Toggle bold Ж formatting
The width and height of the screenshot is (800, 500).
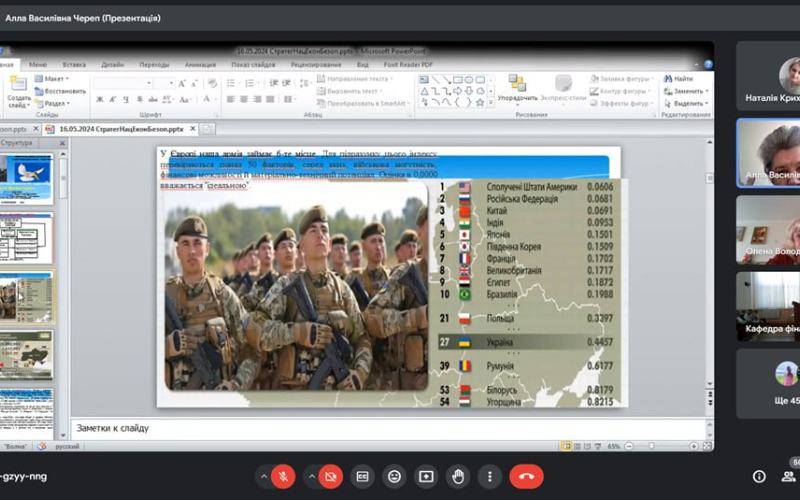[99, 99]
